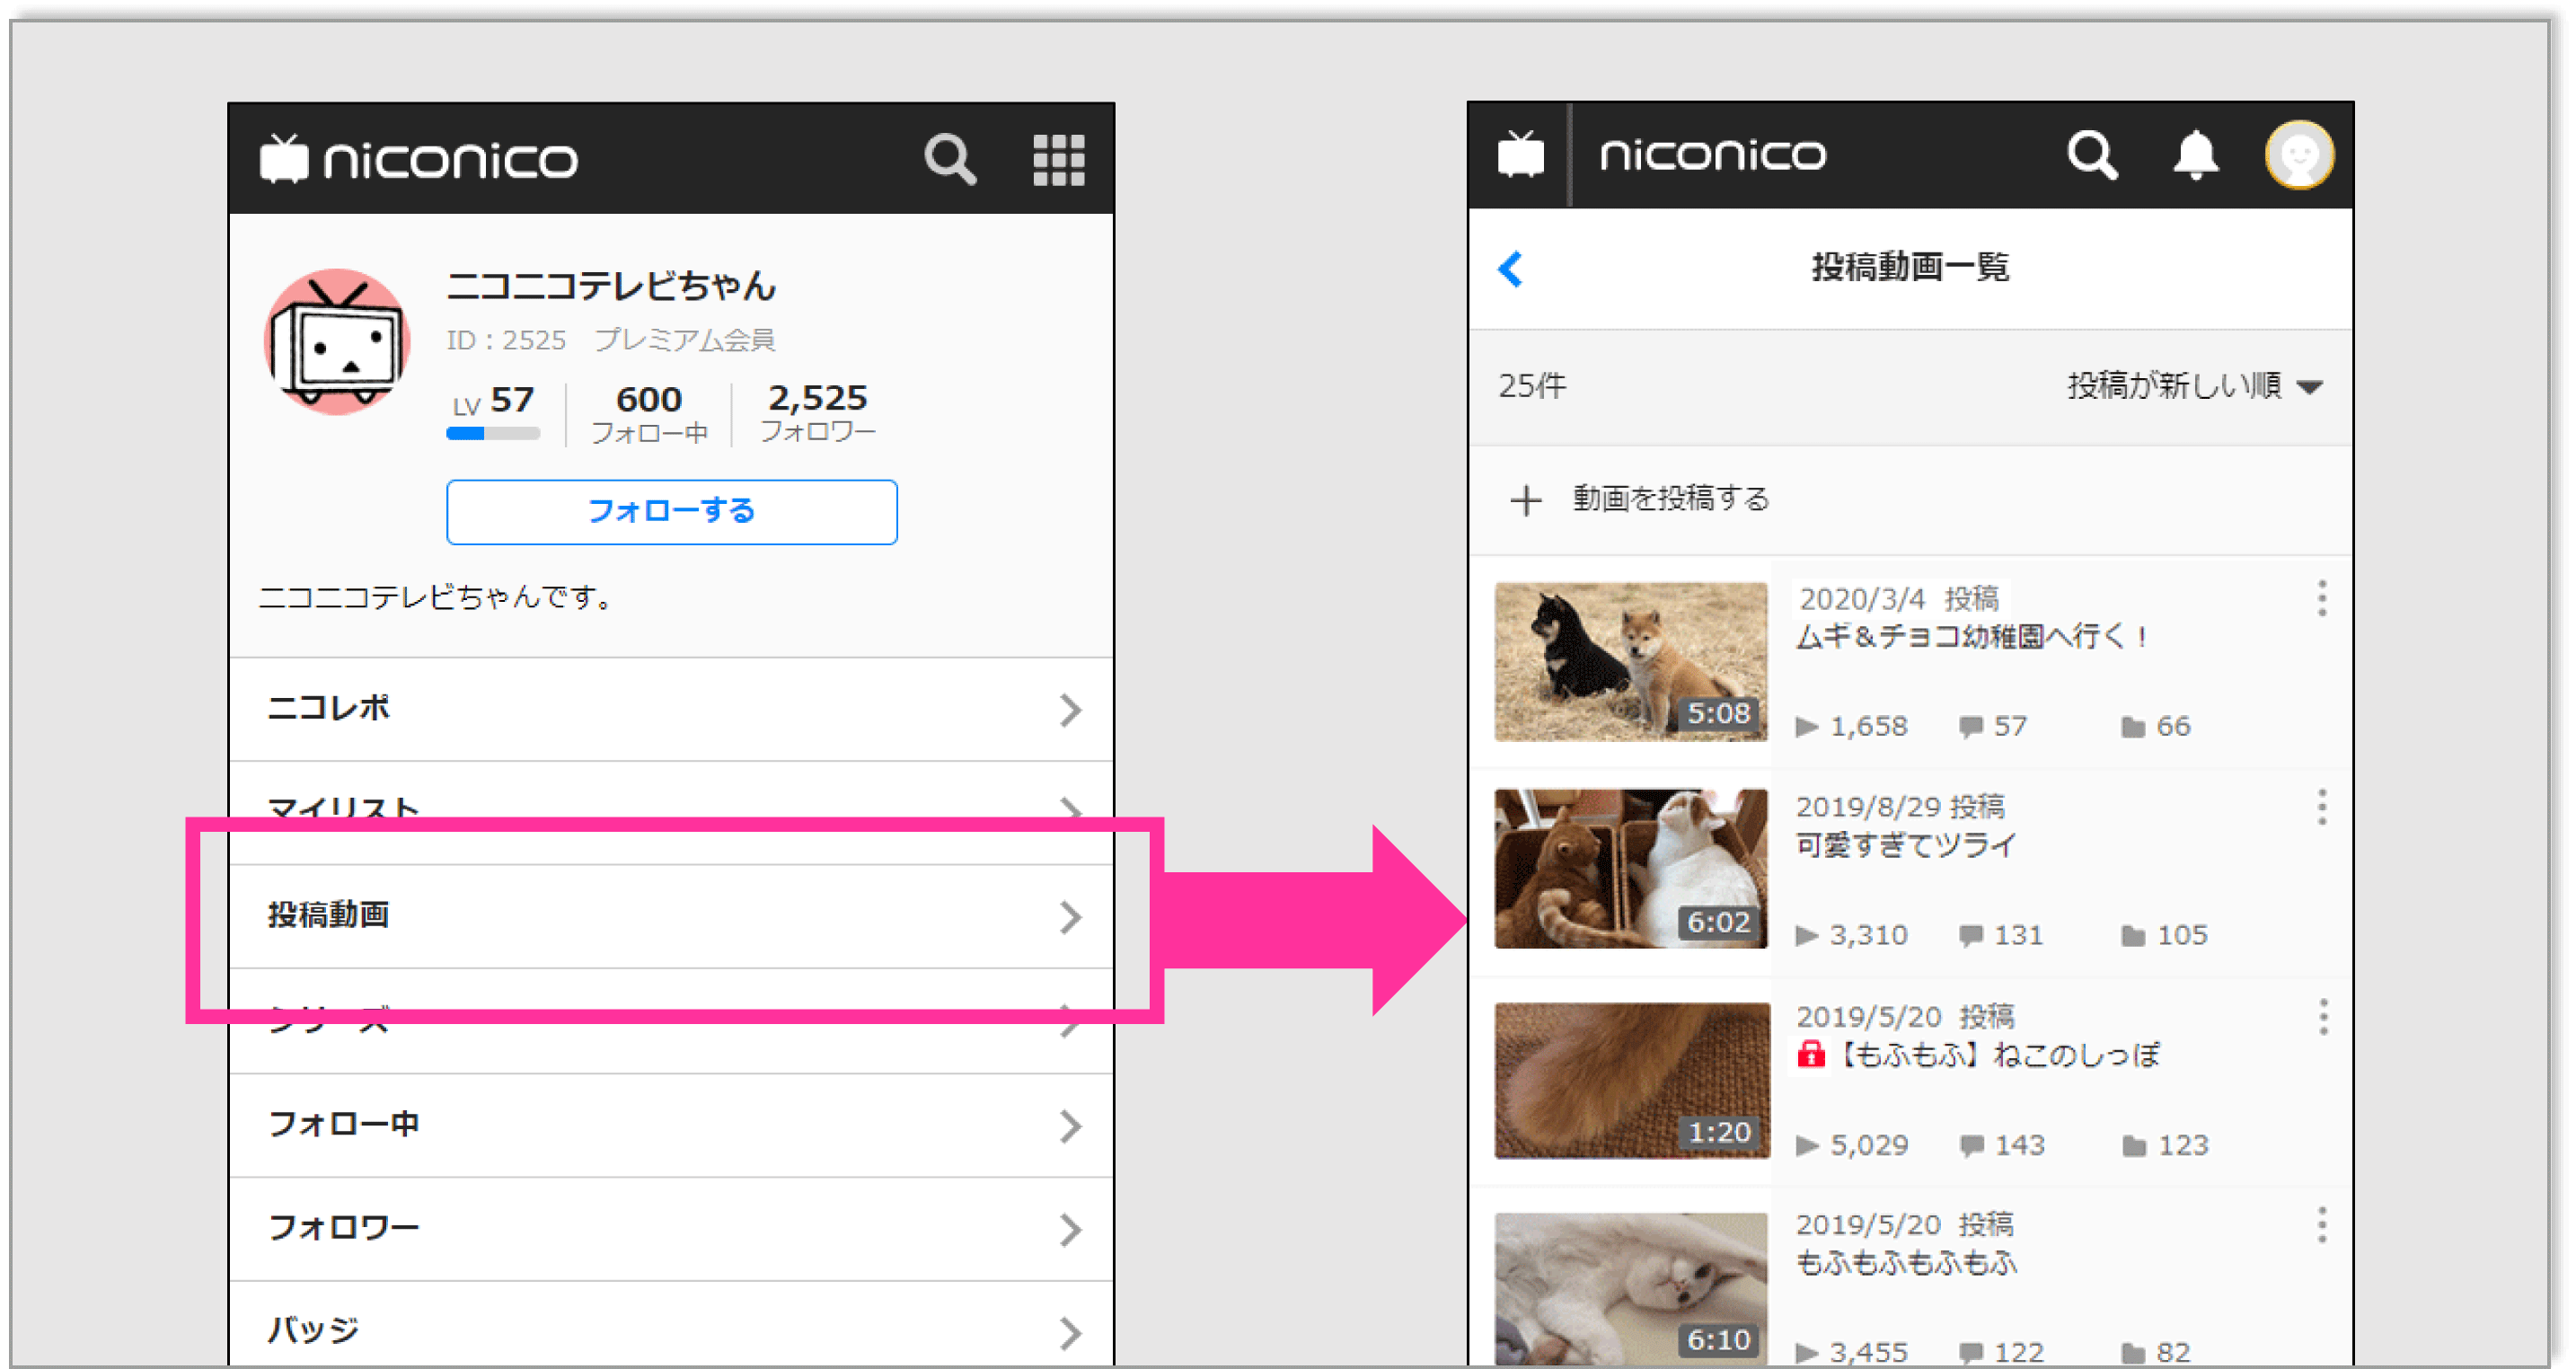Open the ニコレポ menu row
Viewport: 2576px width, 1369px height.
pos(671,709)
